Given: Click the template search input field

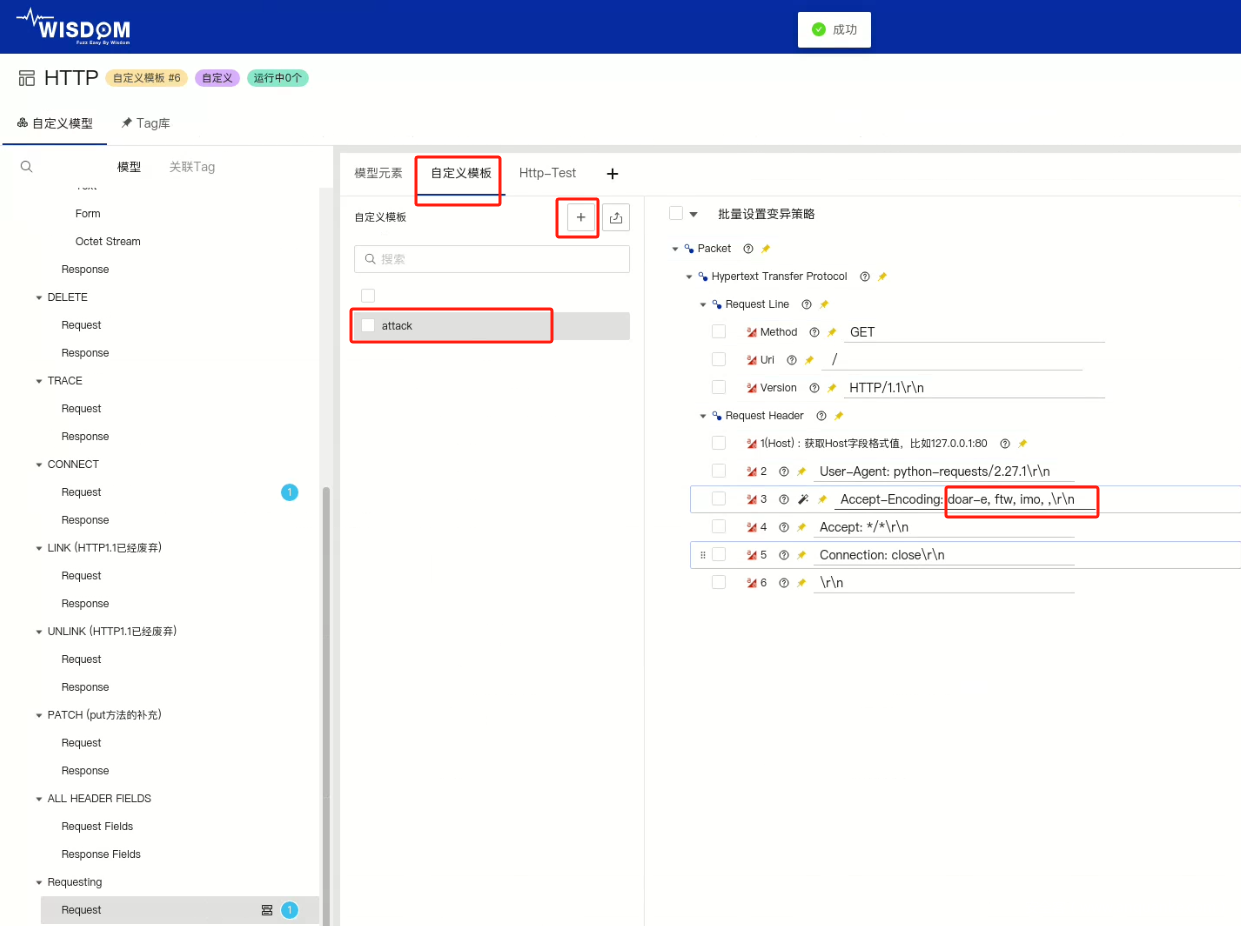Looking at the screenshot, I should coord(492,259).
